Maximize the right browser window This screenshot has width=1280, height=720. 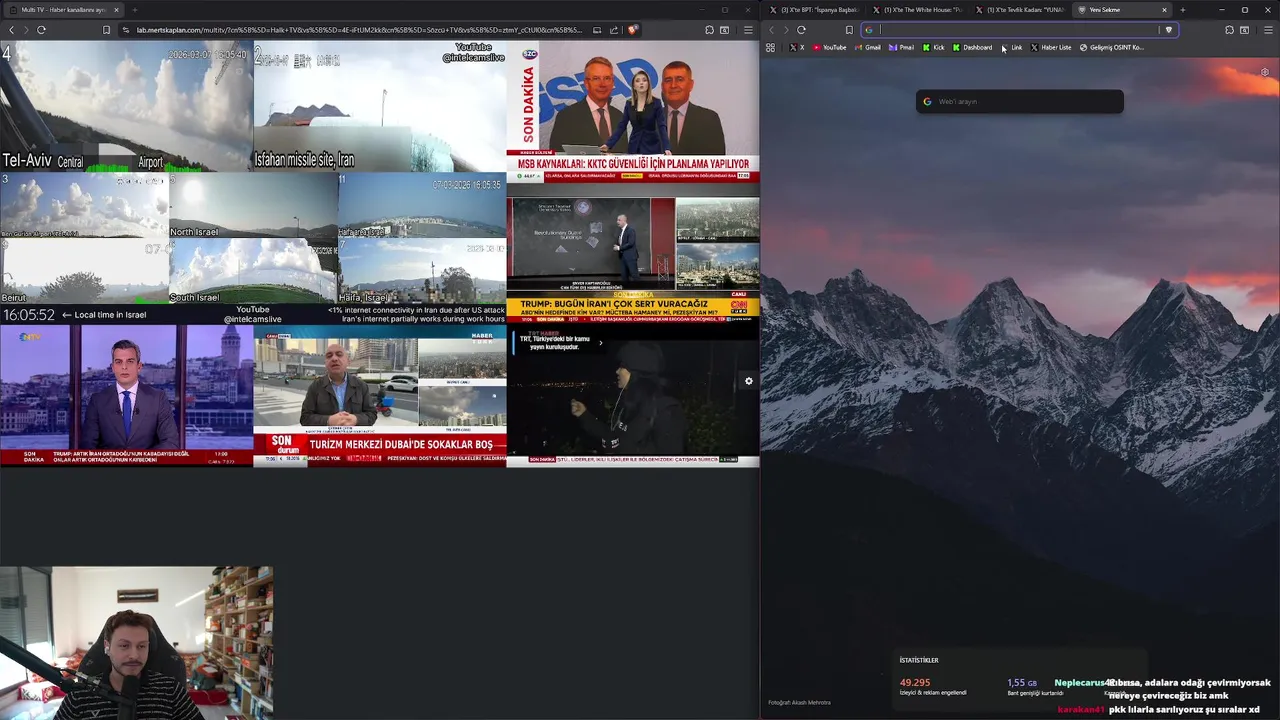pos(1245,10)
